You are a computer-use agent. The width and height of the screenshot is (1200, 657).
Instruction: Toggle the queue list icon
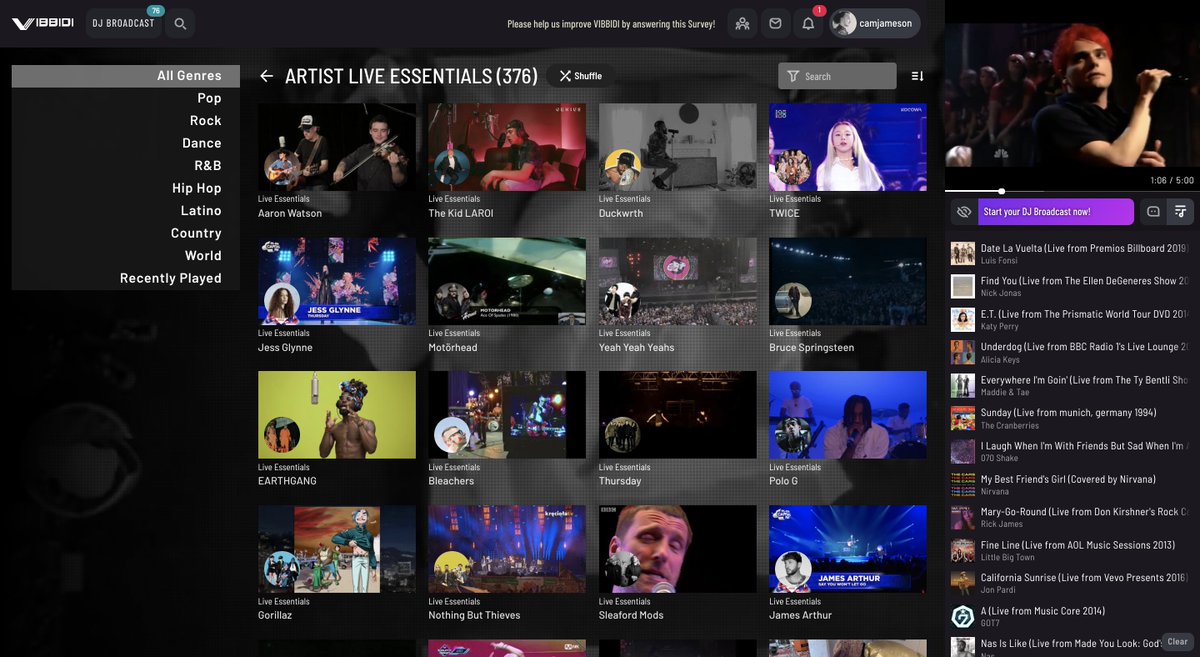(1180, 212)
